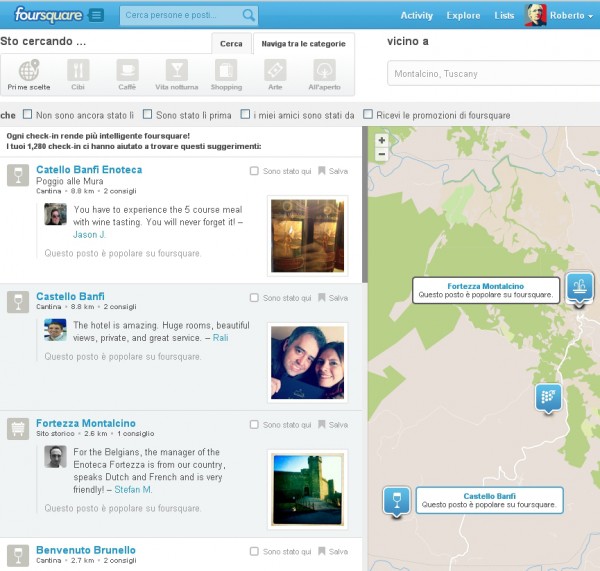This screenshot has width=600, height=571.
Task: Tick 'Sono stato qui' for Catello Banfi Enoteca
Action: coord(254,171)
